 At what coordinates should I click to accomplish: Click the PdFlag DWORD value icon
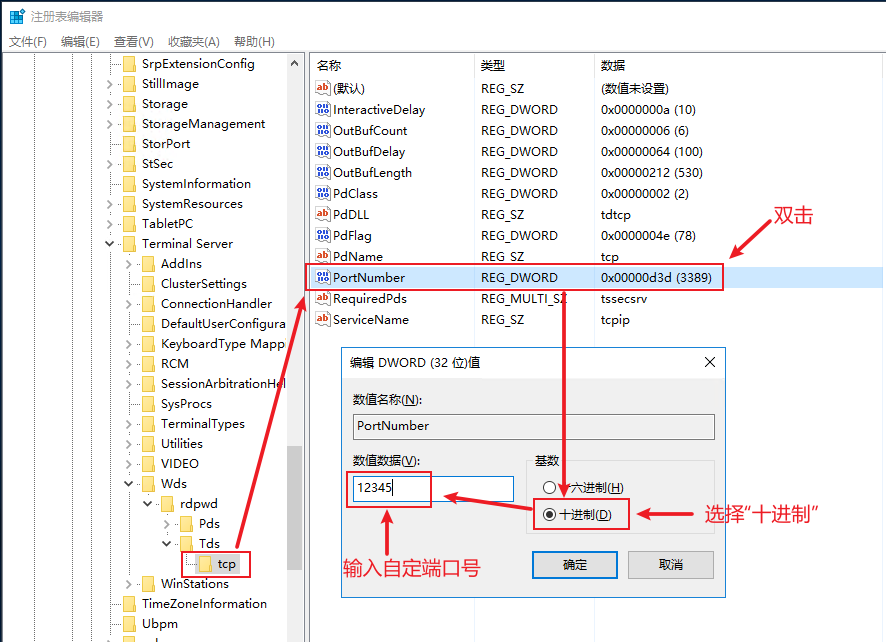[323, 235]
